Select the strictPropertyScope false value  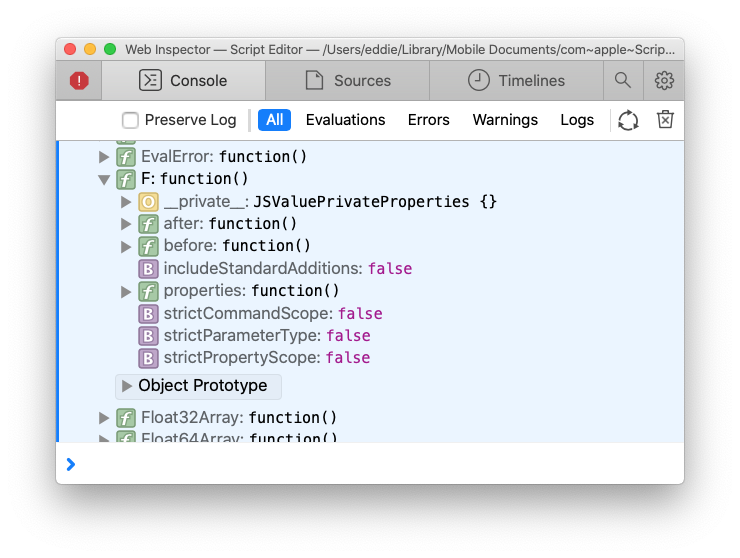click(x=348, y=358)
